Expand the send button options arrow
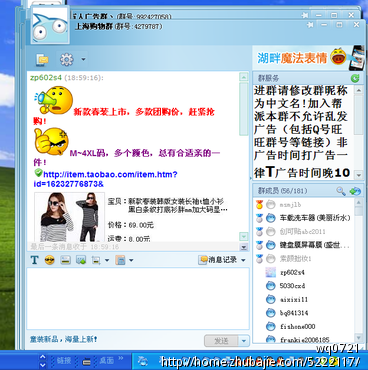 pos(244,341)
